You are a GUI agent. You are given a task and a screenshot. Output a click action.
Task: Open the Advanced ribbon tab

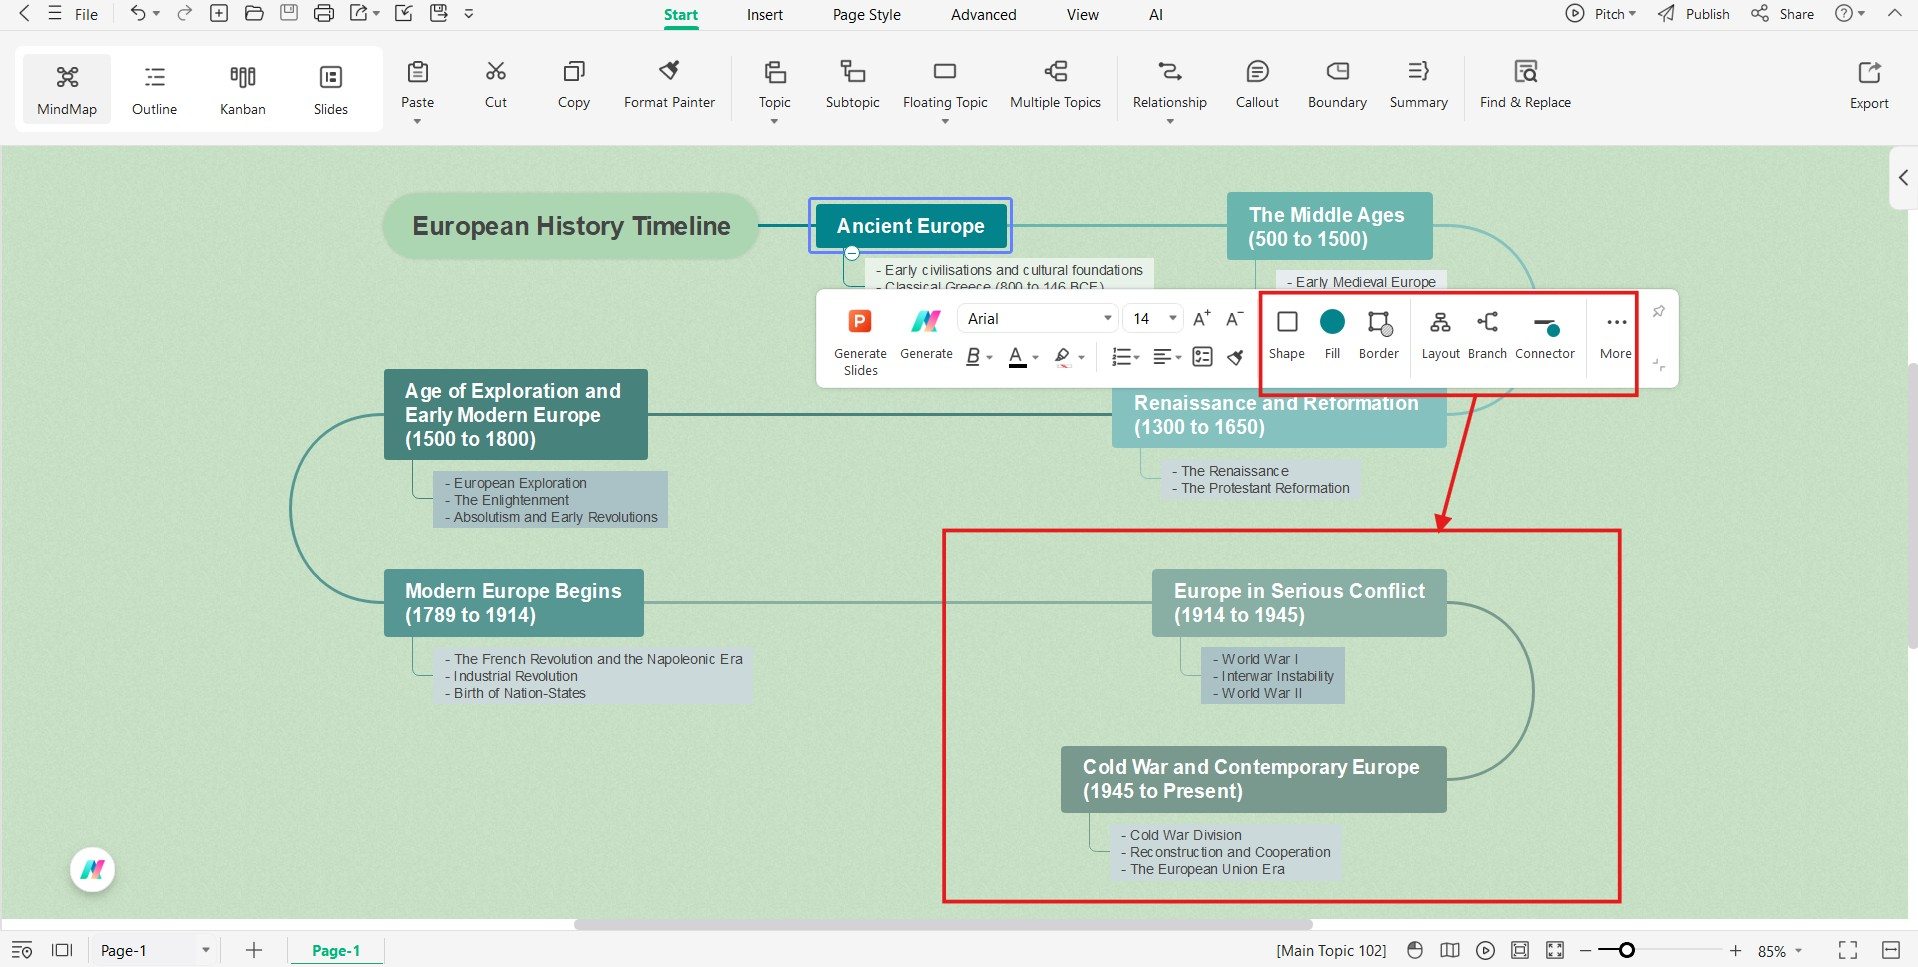tap(983, 14)
